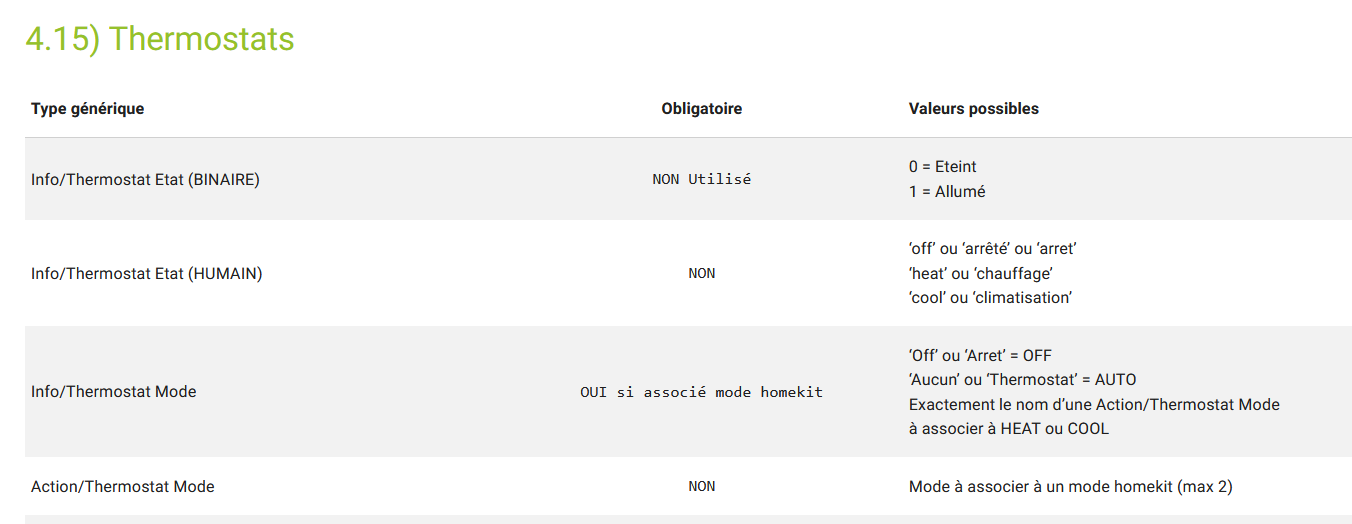
Task: Click the '1 = Allumé' value text
Action: click(x=947, y=192)
